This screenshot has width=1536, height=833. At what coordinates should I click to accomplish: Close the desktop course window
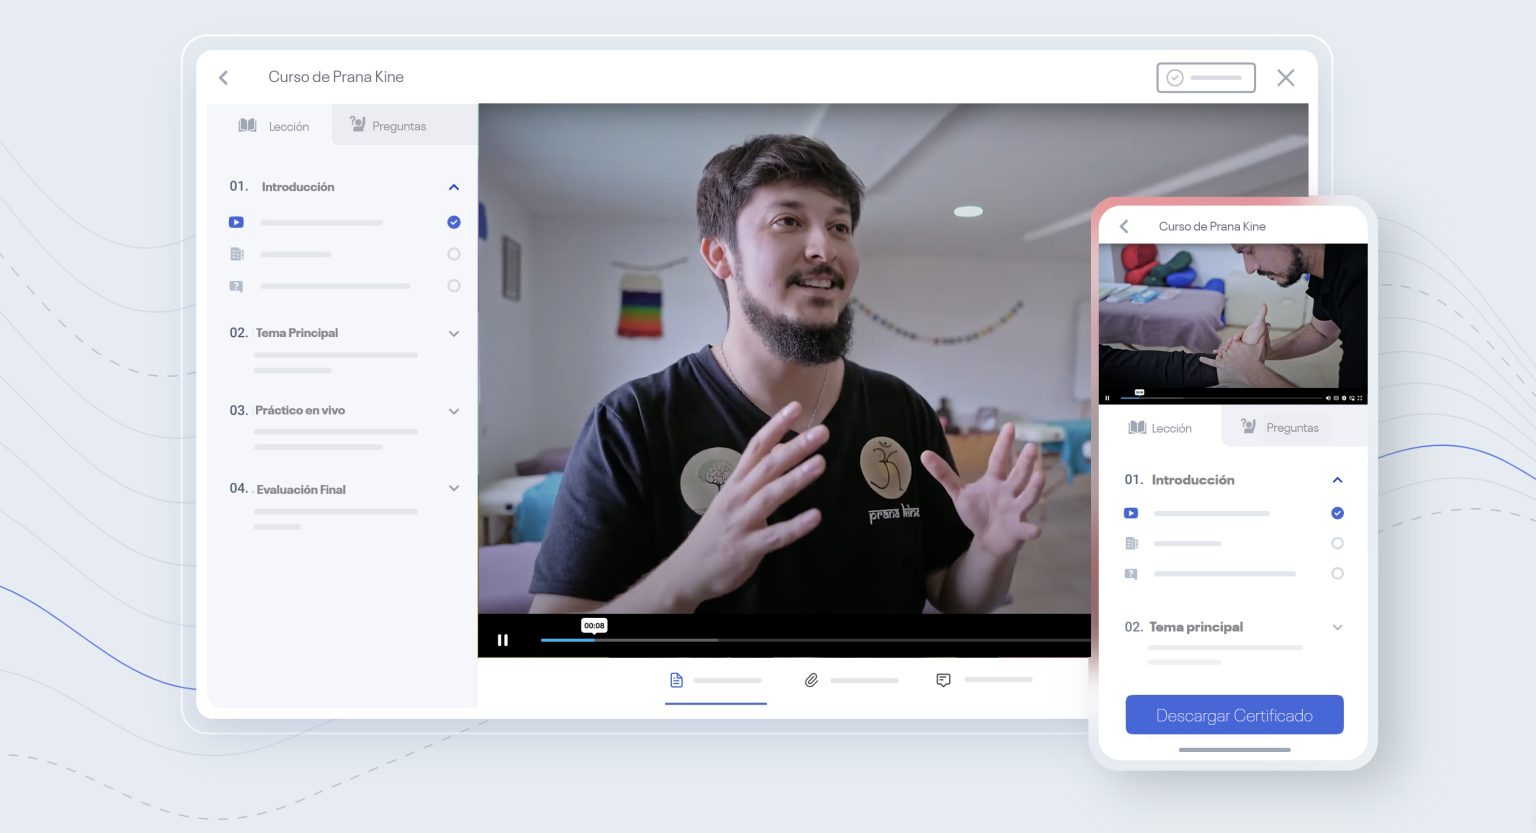1286,77
